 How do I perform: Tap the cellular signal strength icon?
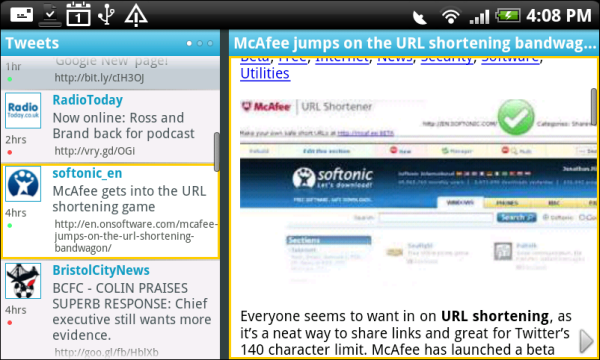click(x=479, y=17)
